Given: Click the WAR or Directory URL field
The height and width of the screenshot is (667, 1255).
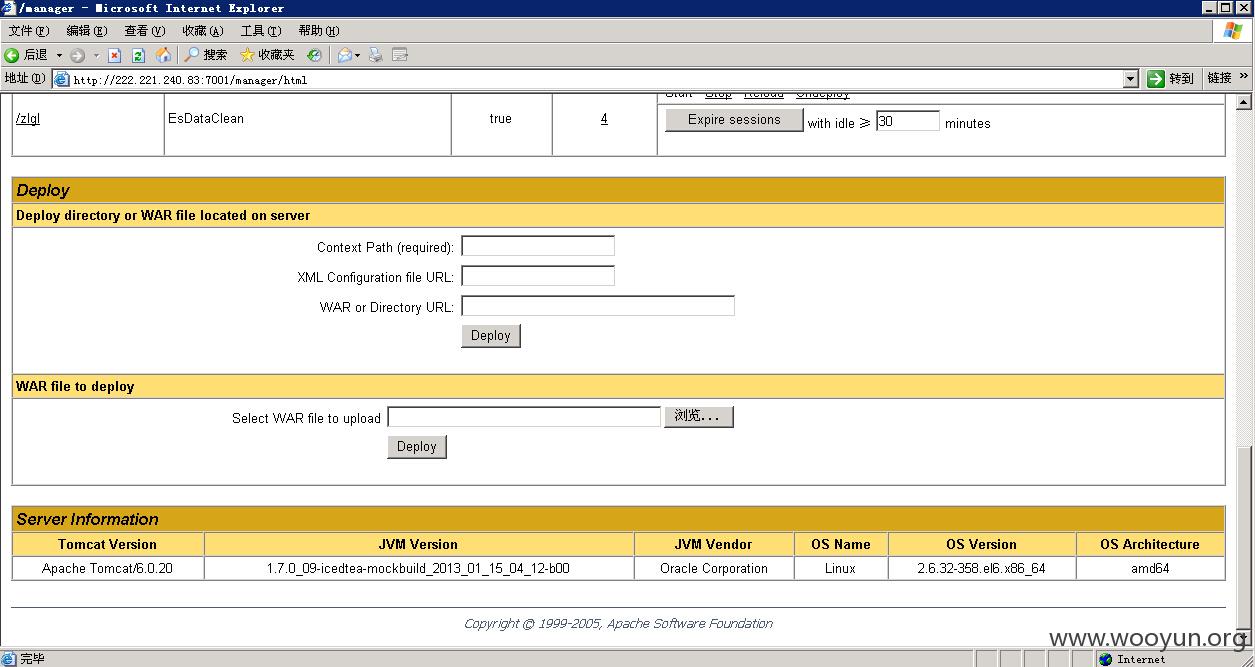Looking at the screenshot, I should tap(598, 306).
